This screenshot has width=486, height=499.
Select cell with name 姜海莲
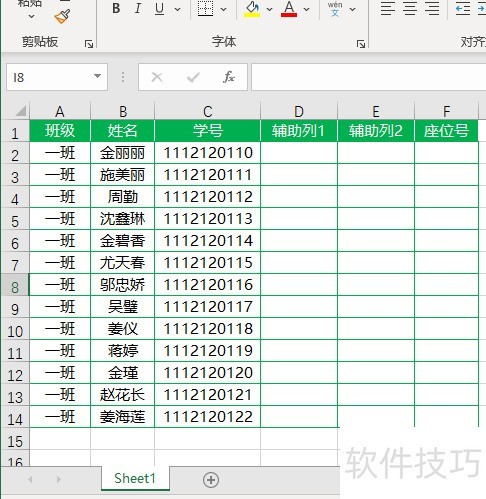pos(123,417)
